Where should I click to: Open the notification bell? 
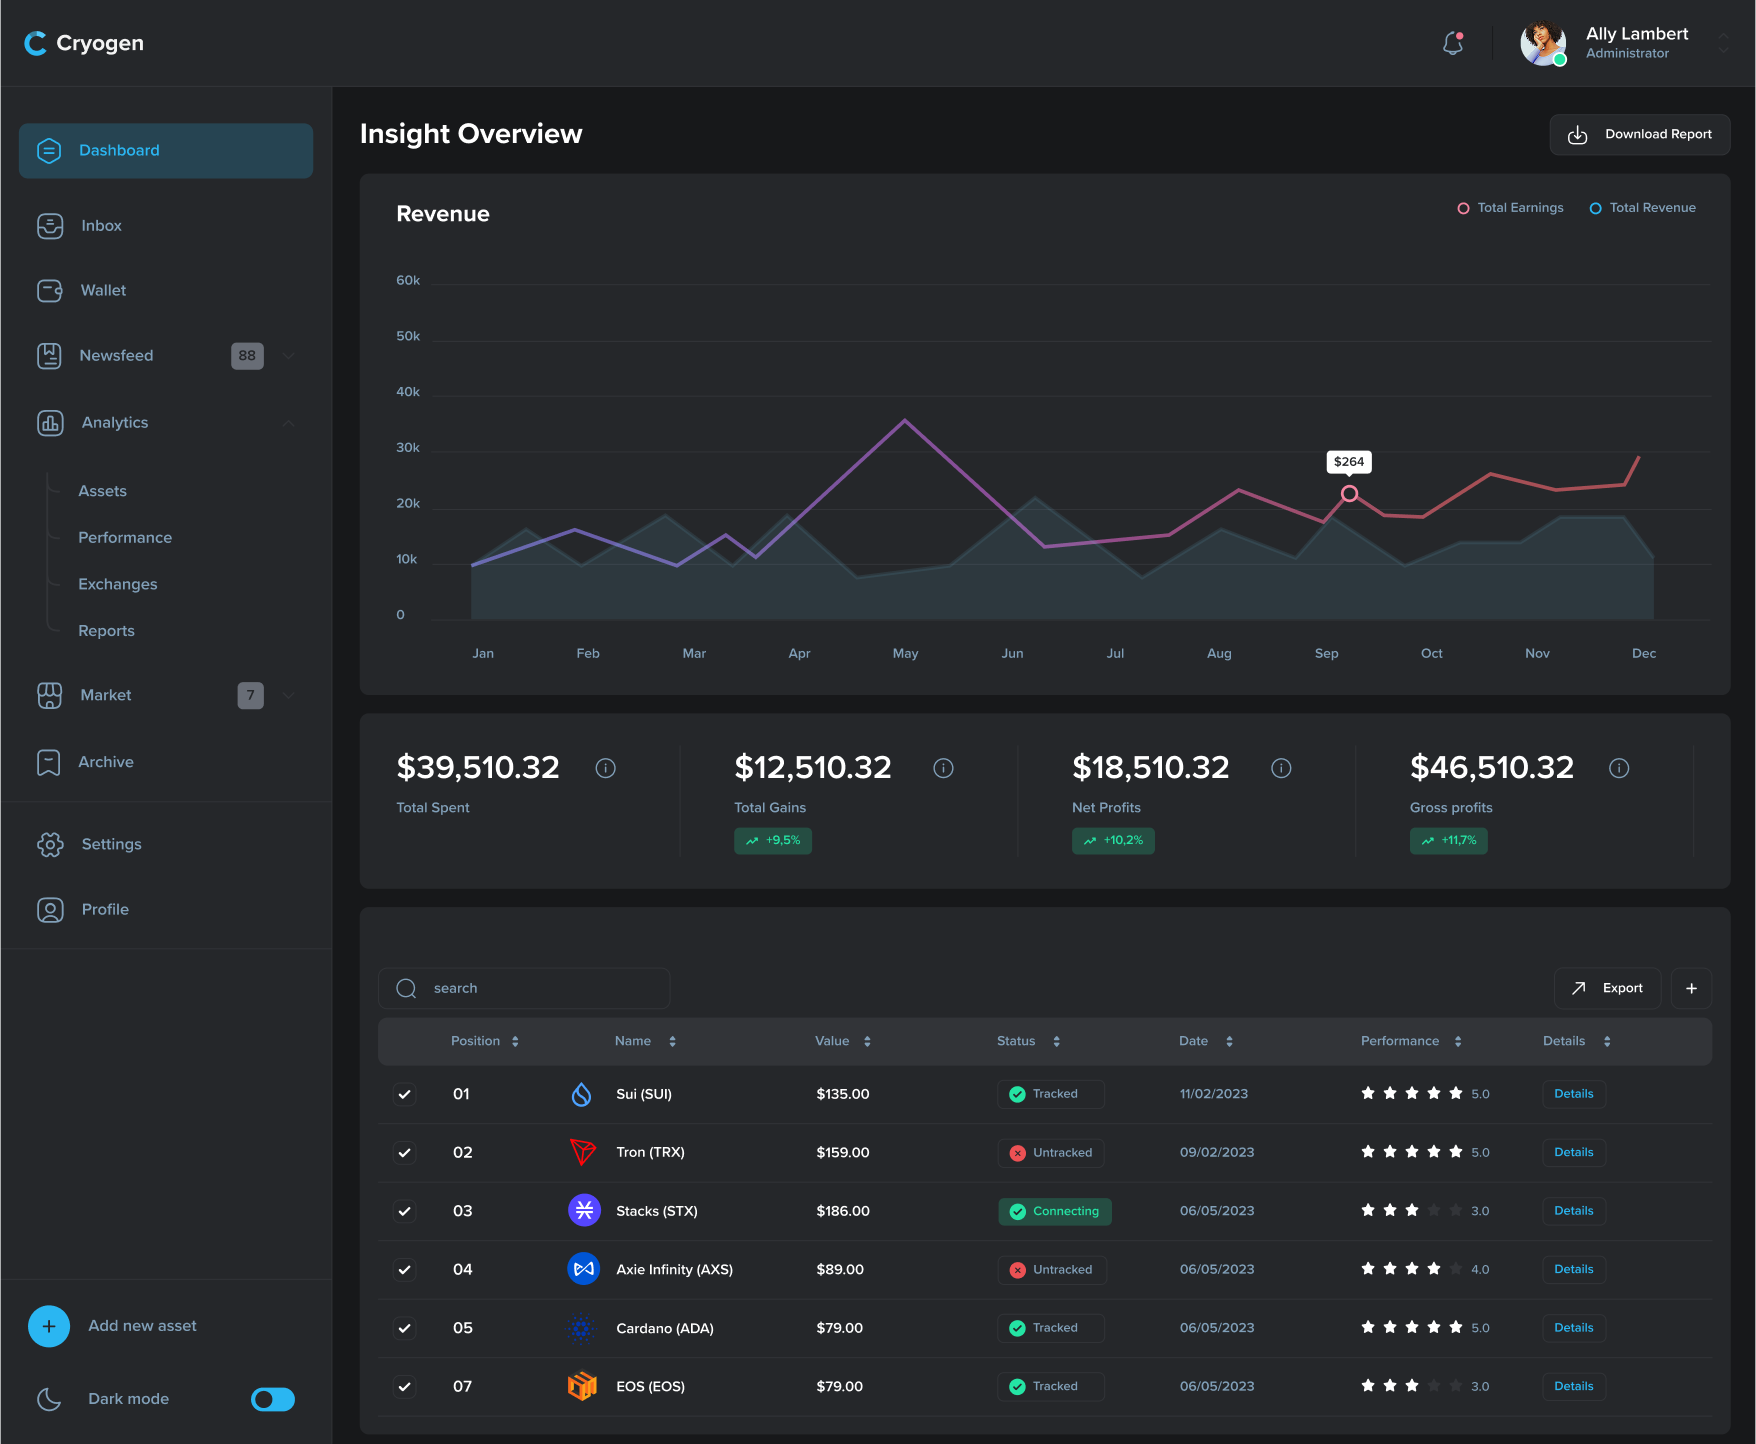[1452, 43]
